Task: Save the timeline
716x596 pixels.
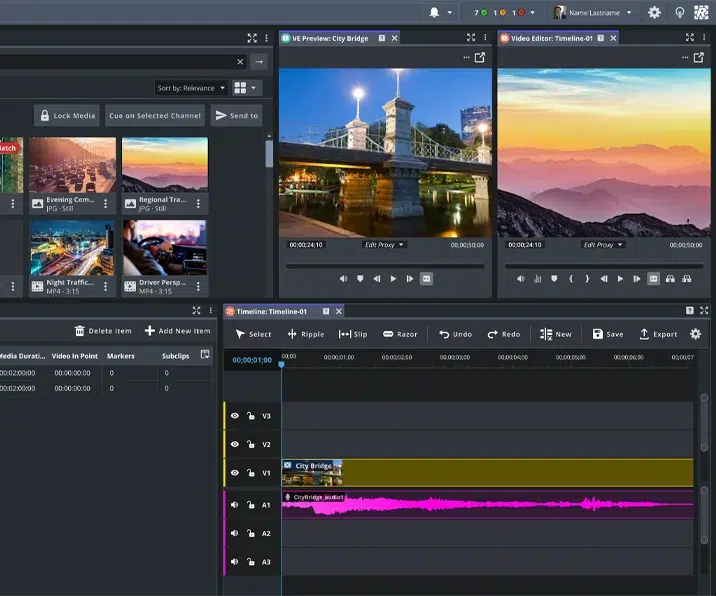Action: pyautogui.click(x=608, y=334)
